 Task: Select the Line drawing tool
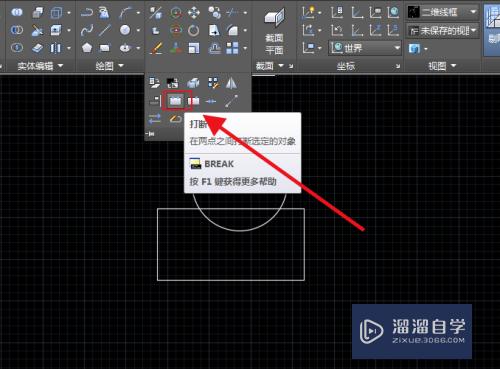pyautogui.click(x=105, y=30)
